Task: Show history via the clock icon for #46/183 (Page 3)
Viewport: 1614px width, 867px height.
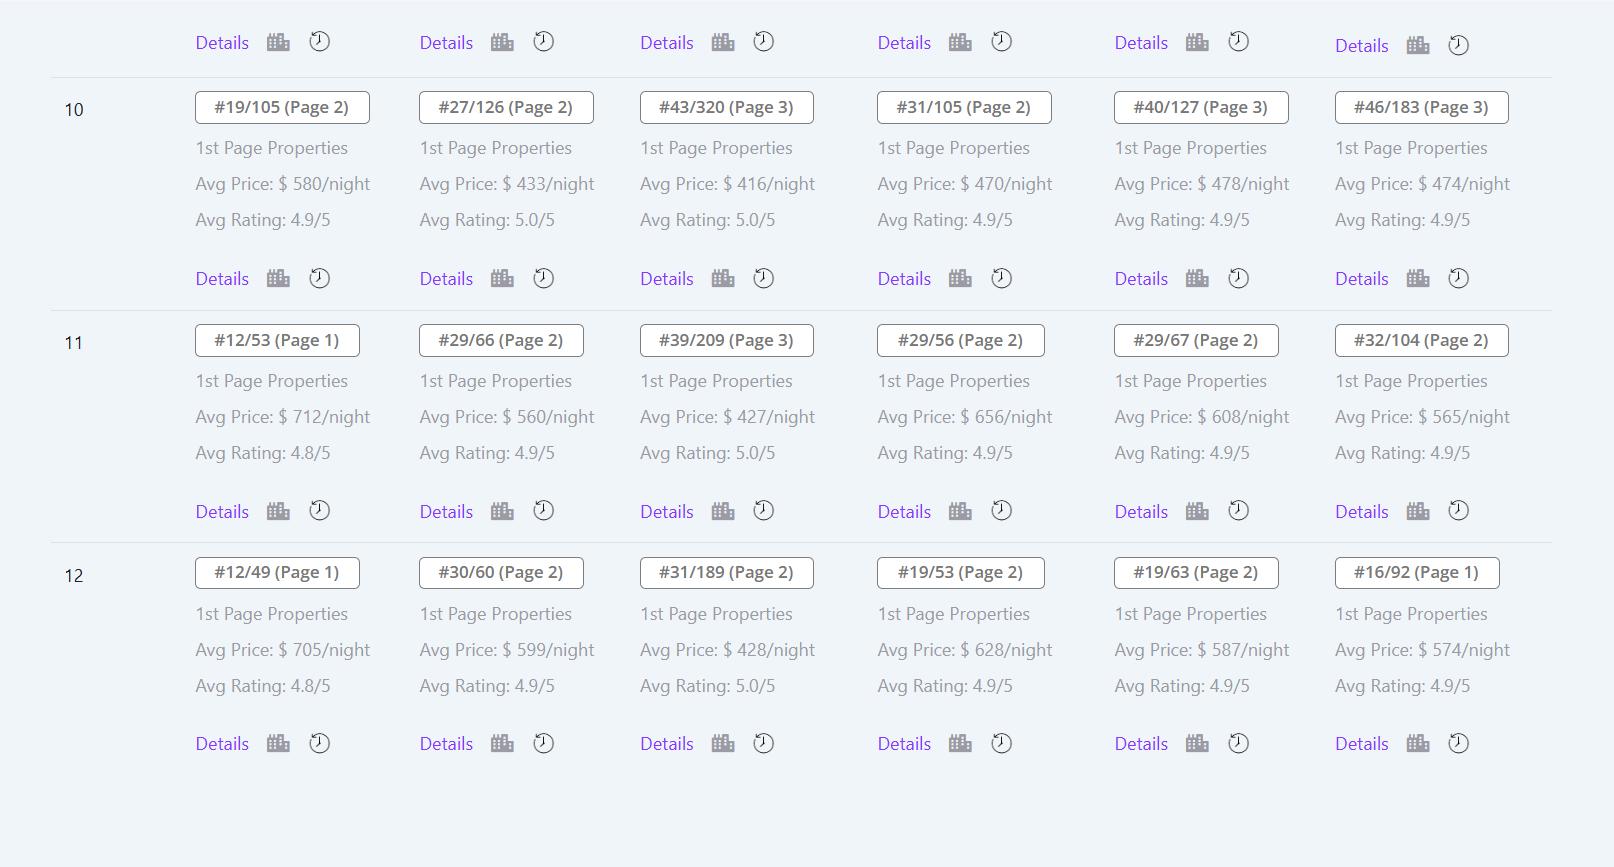Action: (1459, 278)
